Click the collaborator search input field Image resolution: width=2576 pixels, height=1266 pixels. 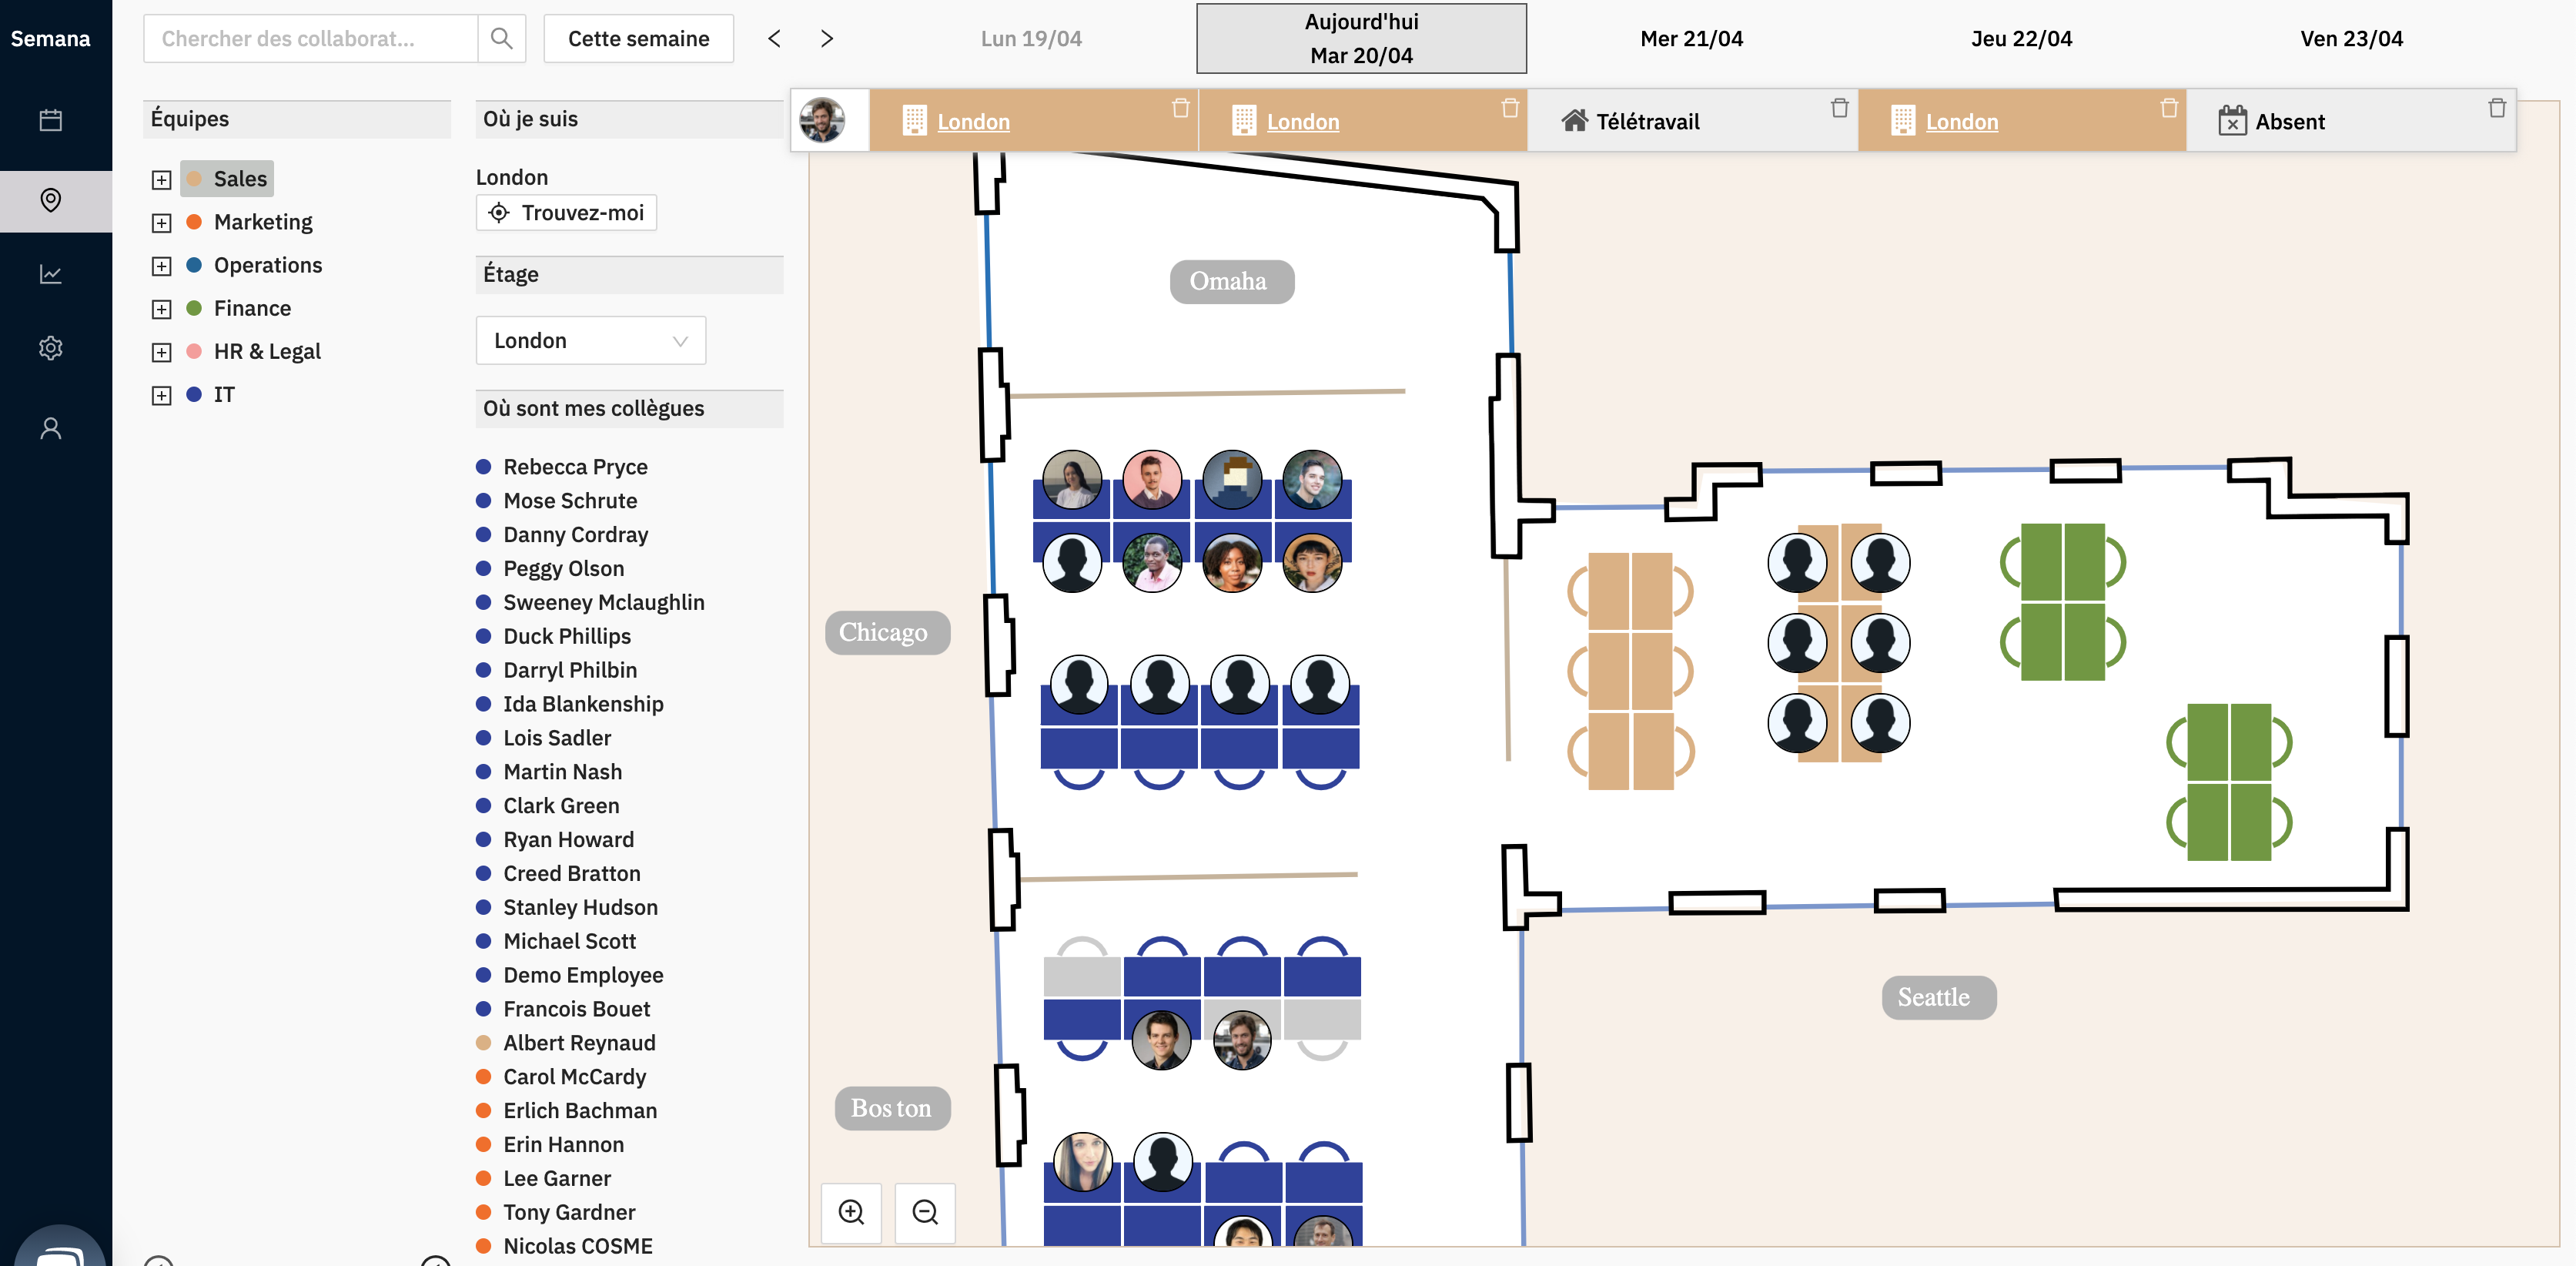point(310,38)
